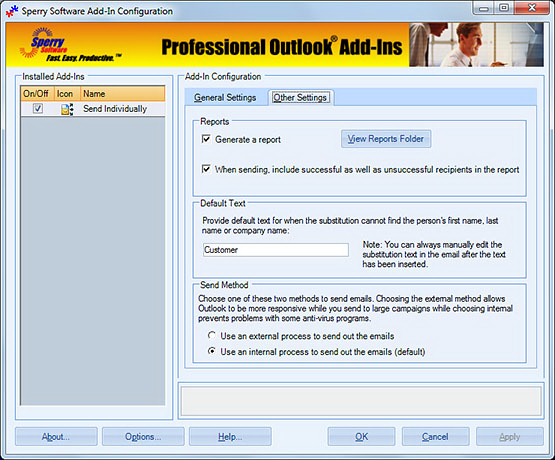Switch to the General Settings tab
Screen dimensions: 555x460
click(225, 97)
